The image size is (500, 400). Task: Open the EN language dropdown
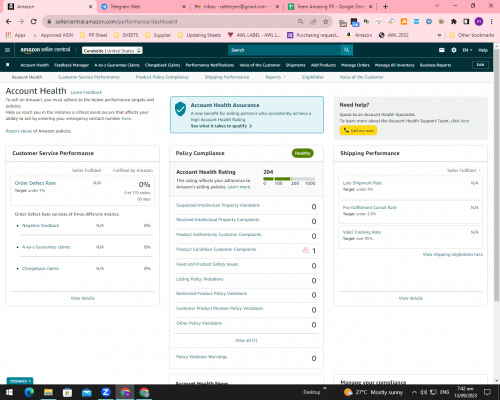pos(467,50)
